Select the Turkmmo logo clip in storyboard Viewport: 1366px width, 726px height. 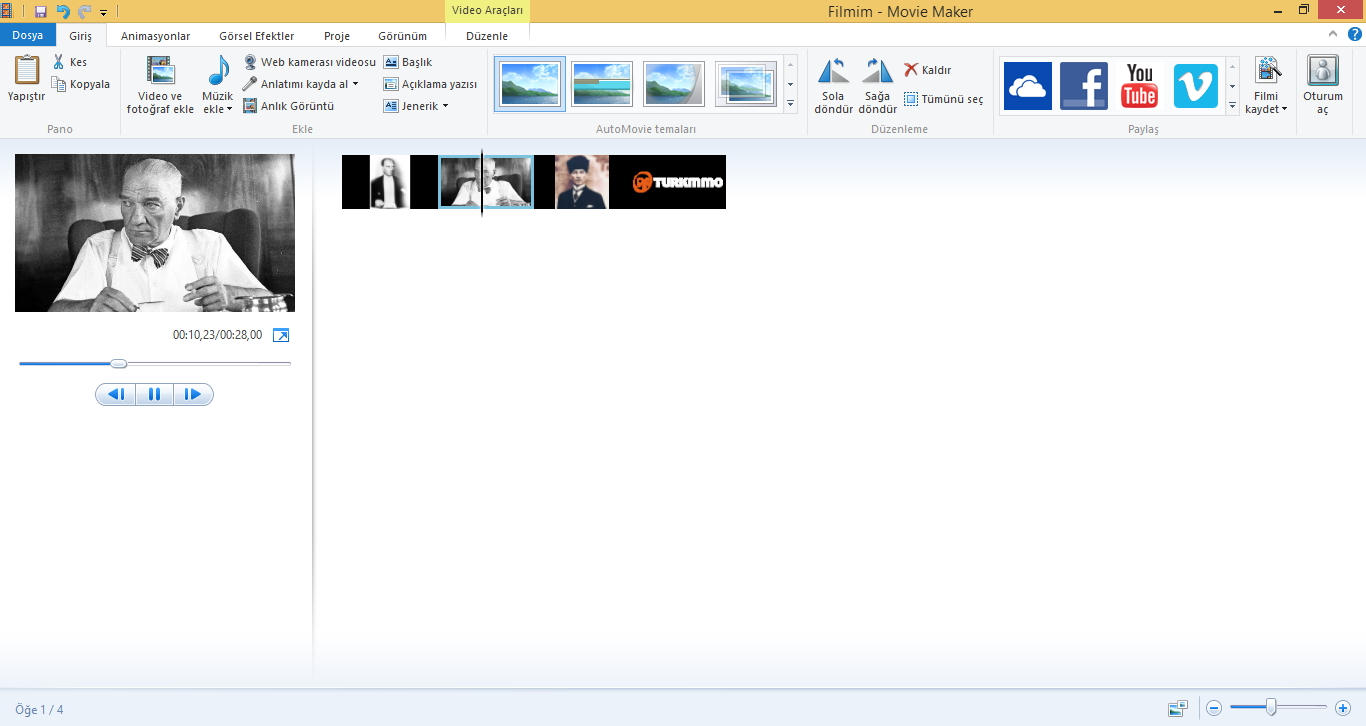pyautogui.click(x=677, y=182)
